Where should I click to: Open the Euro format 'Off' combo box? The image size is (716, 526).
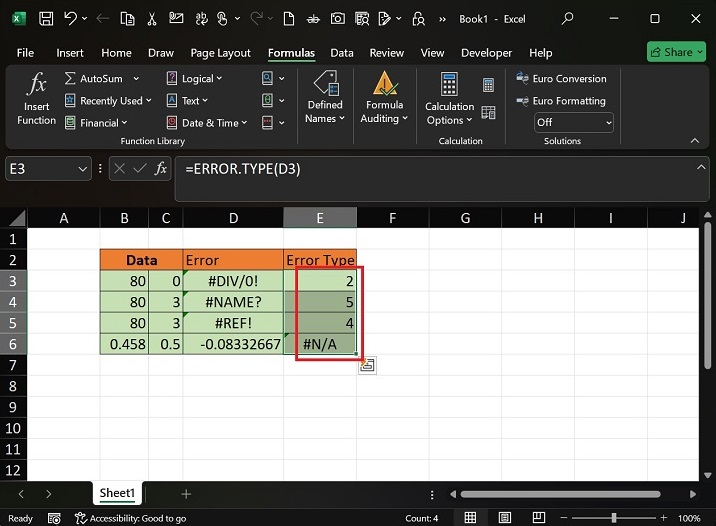click(573, 122)
